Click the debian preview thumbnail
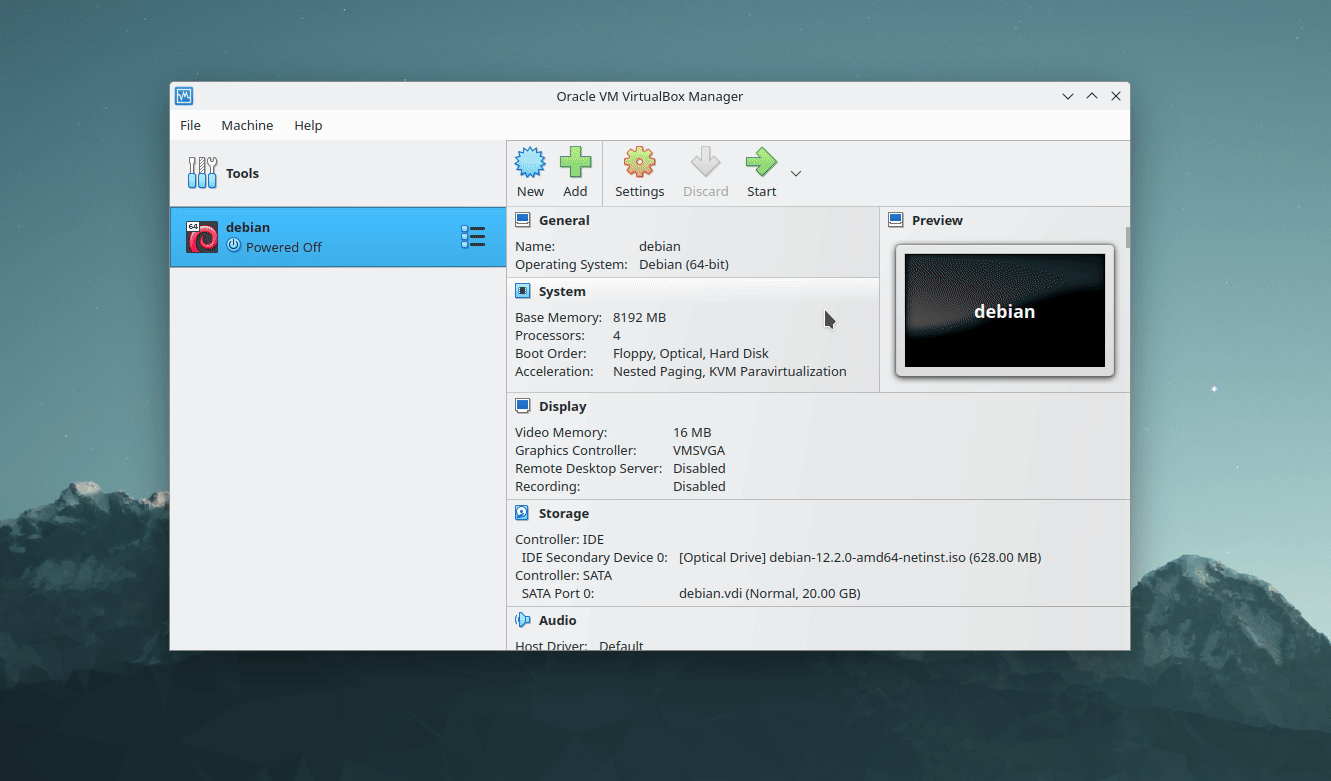This screenshot has height=781, width=1331. [1005, 311]
